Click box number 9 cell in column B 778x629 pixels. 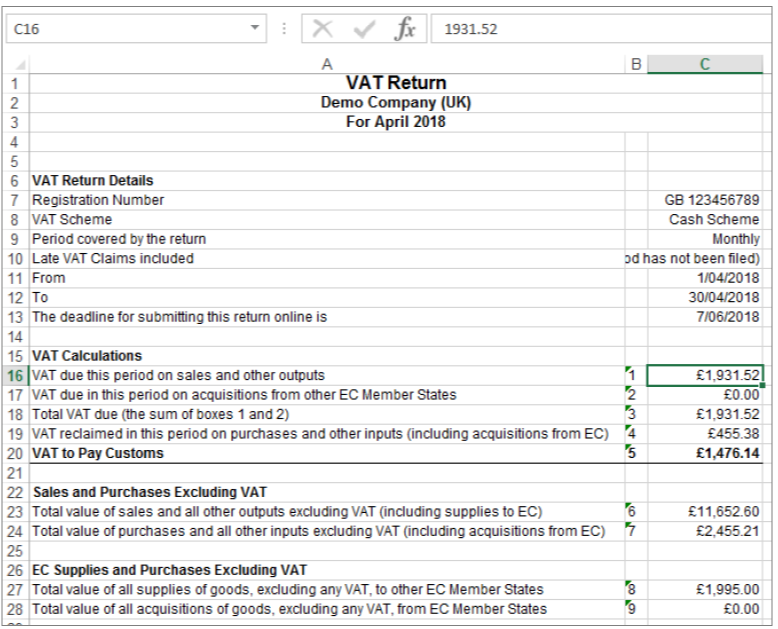tap(636, 609)
